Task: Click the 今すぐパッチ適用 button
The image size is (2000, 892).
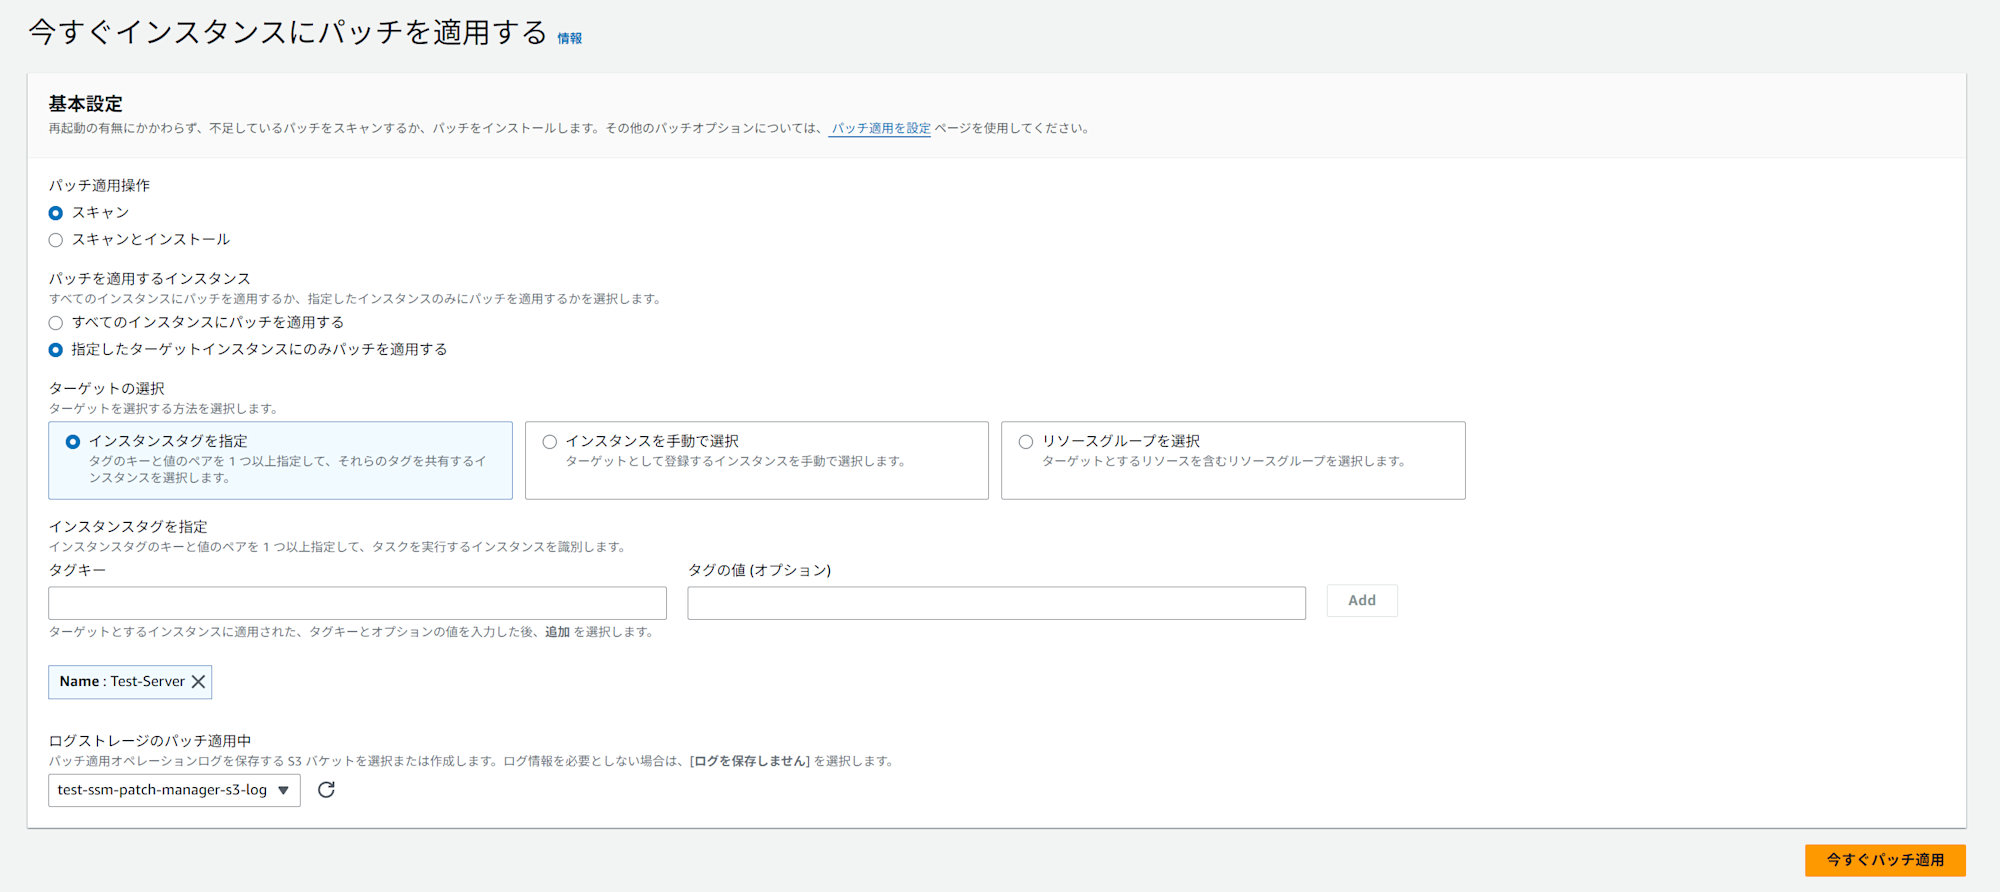Action: click(x=1884, y=860)
